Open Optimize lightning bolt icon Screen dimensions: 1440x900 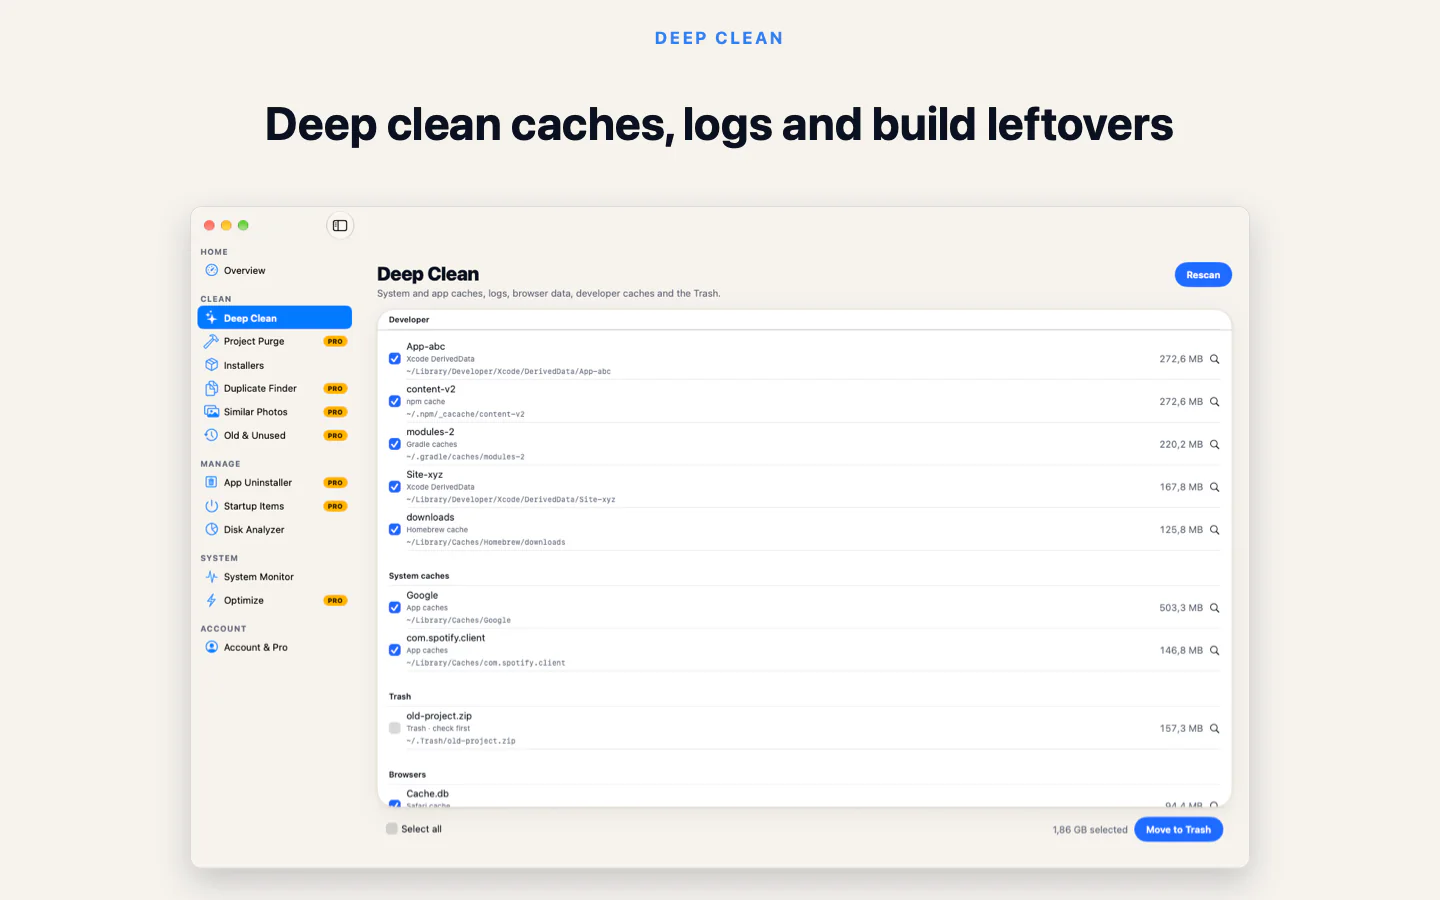(212, 601)
